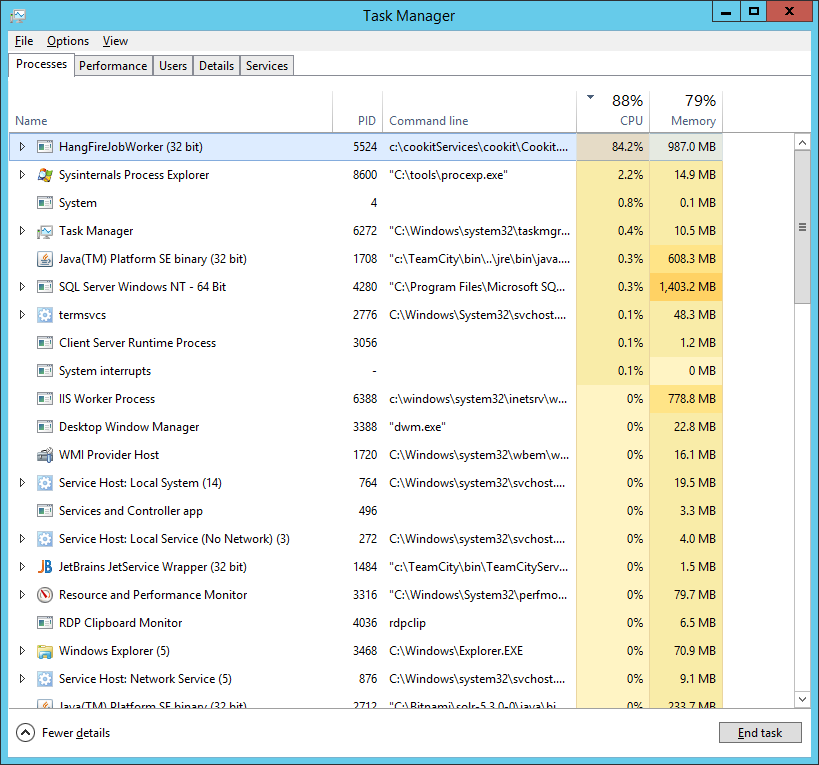The height and width of the screenshot is (765, 819).
Task: Click the Windows Explorer folder icon
Action: (45, 651)
